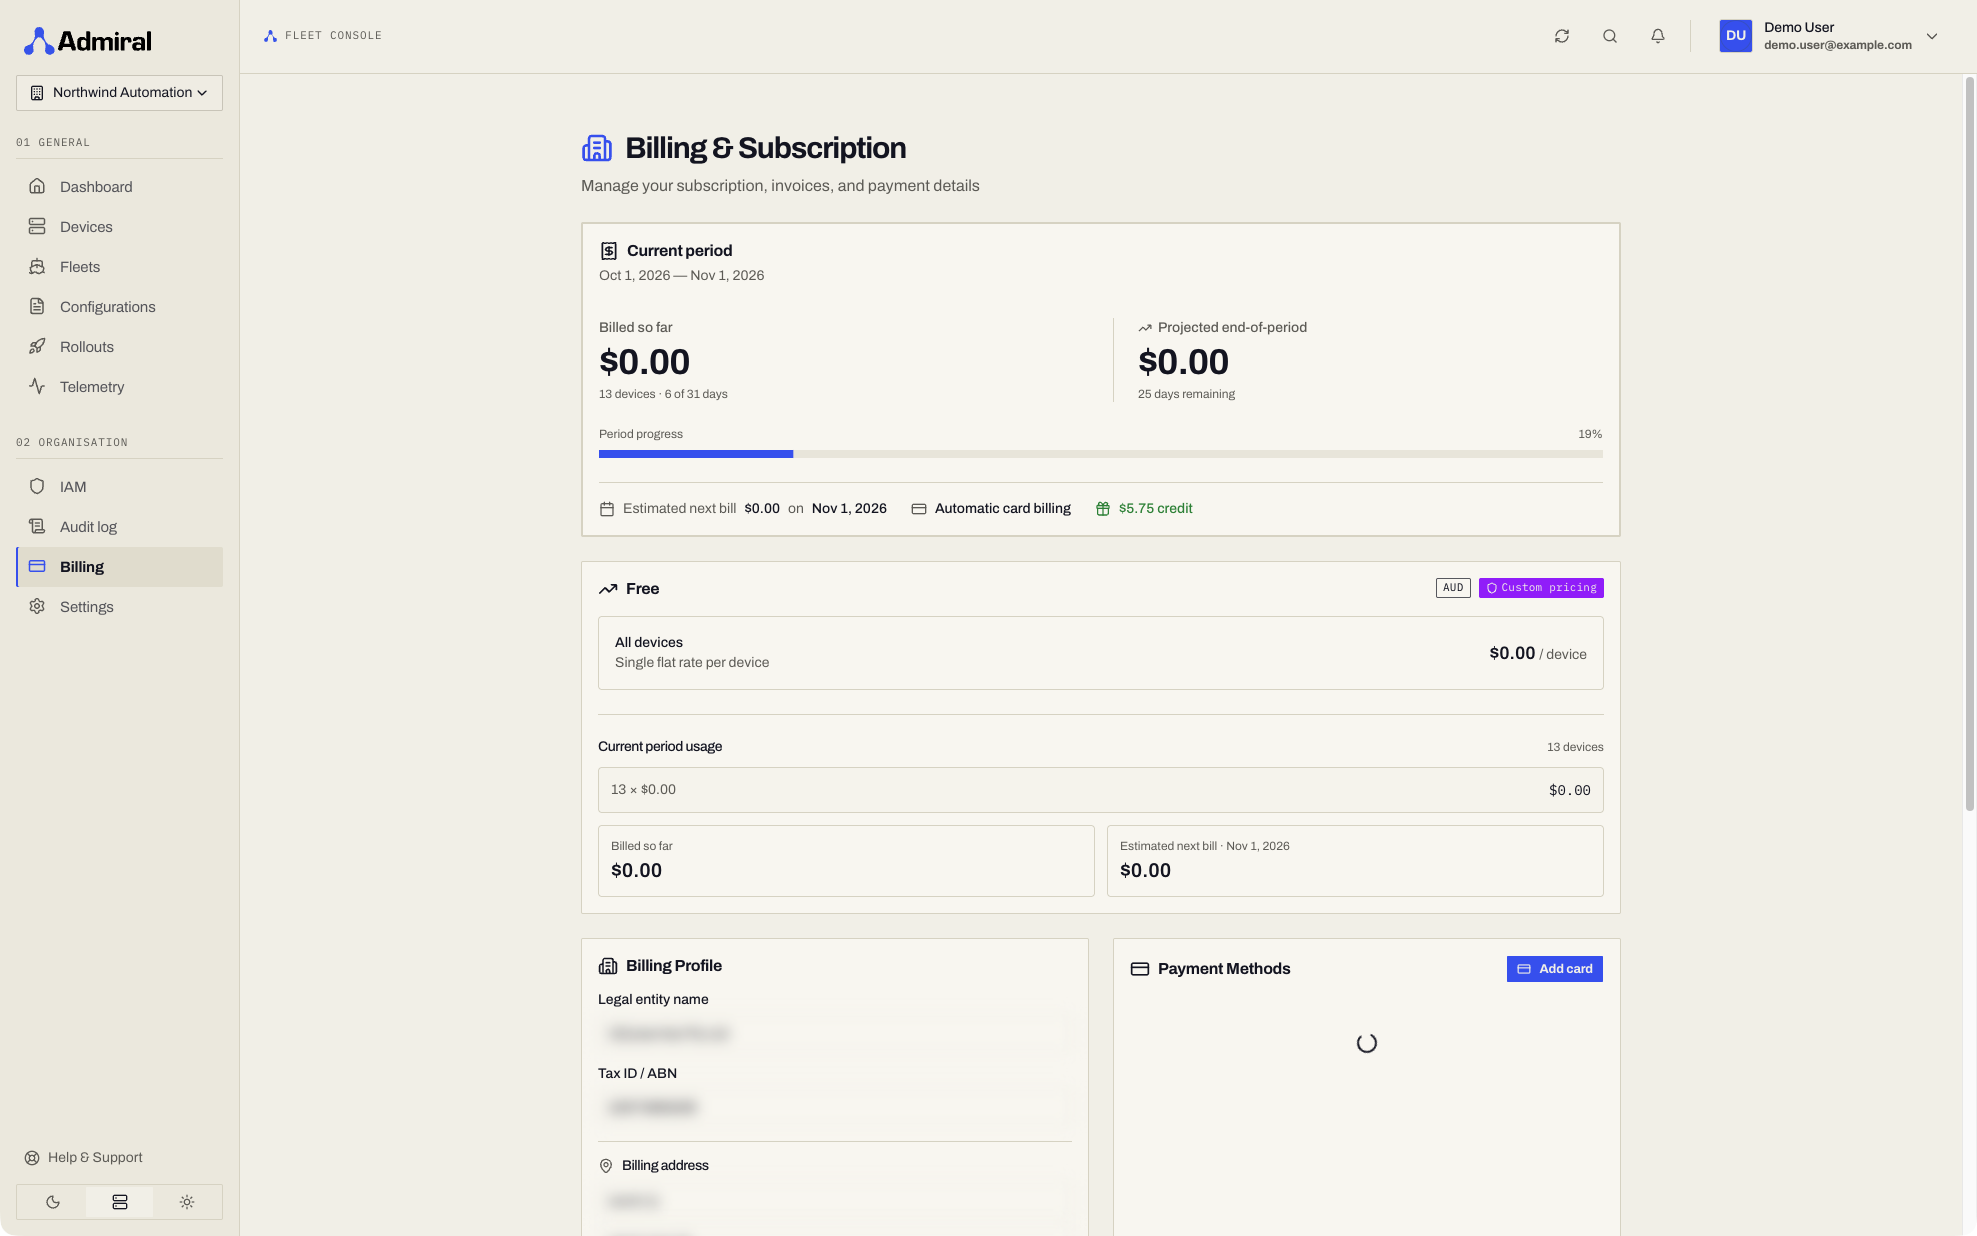The image size is (1977, 1236).
Task: Click the Legal entity name field
Action: point(834,1033)
